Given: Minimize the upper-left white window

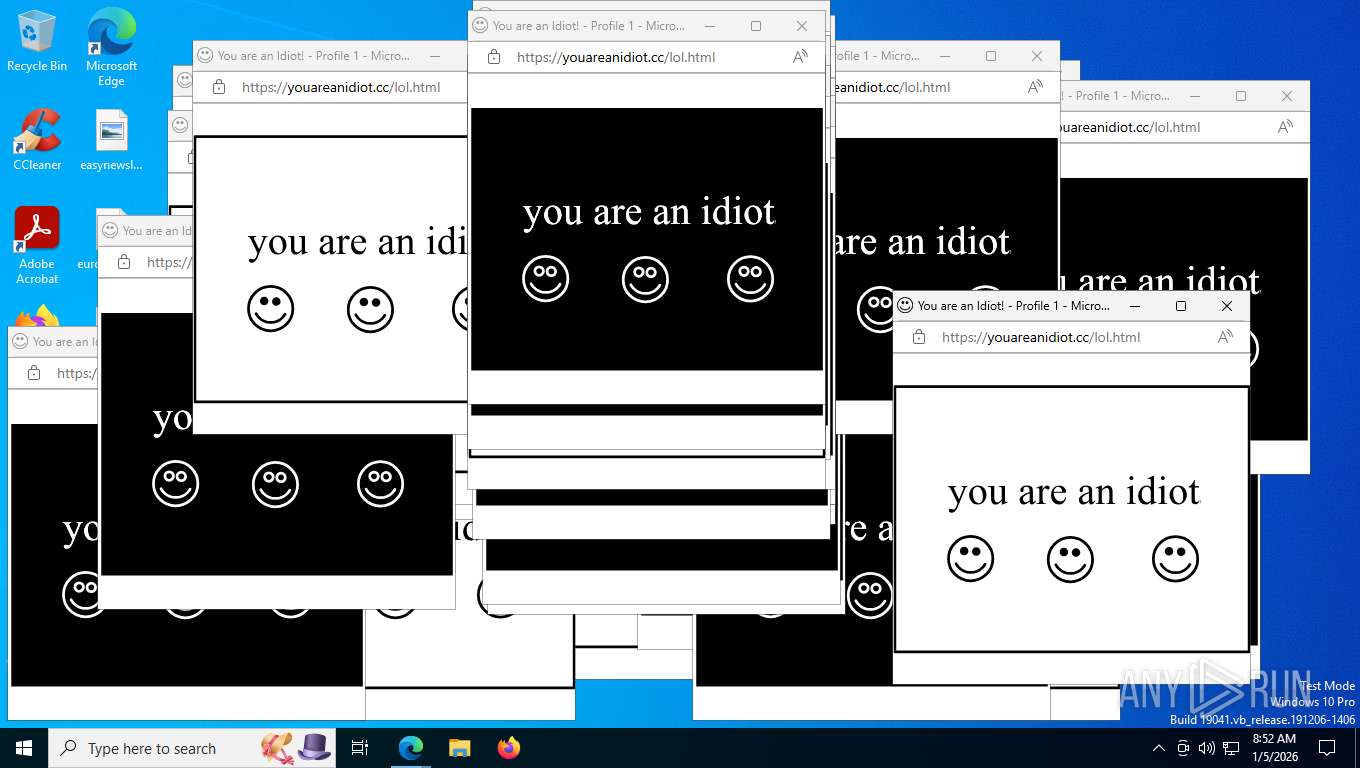Looking at the screenshot, I should 435,56.
